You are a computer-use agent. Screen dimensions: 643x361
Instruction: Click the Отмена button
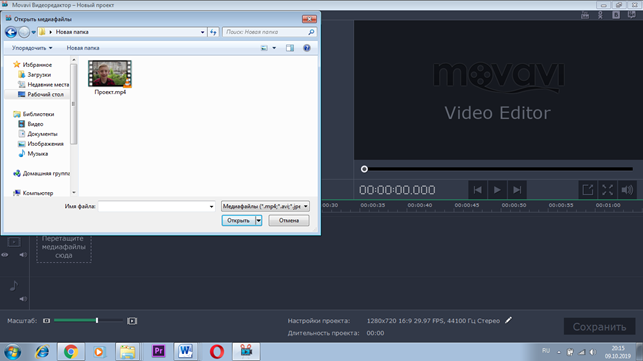[289, 221]
